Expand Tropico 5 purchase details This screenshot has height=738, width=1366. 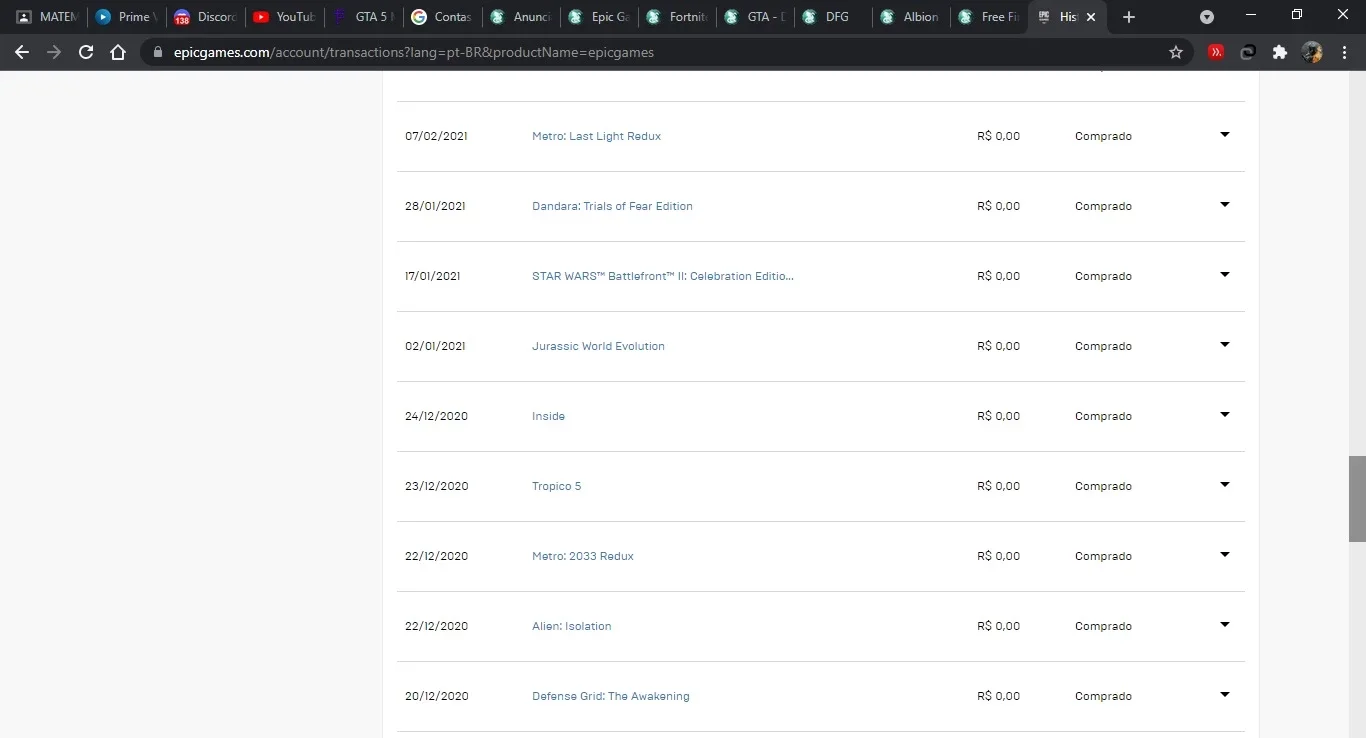(1224, 485)
